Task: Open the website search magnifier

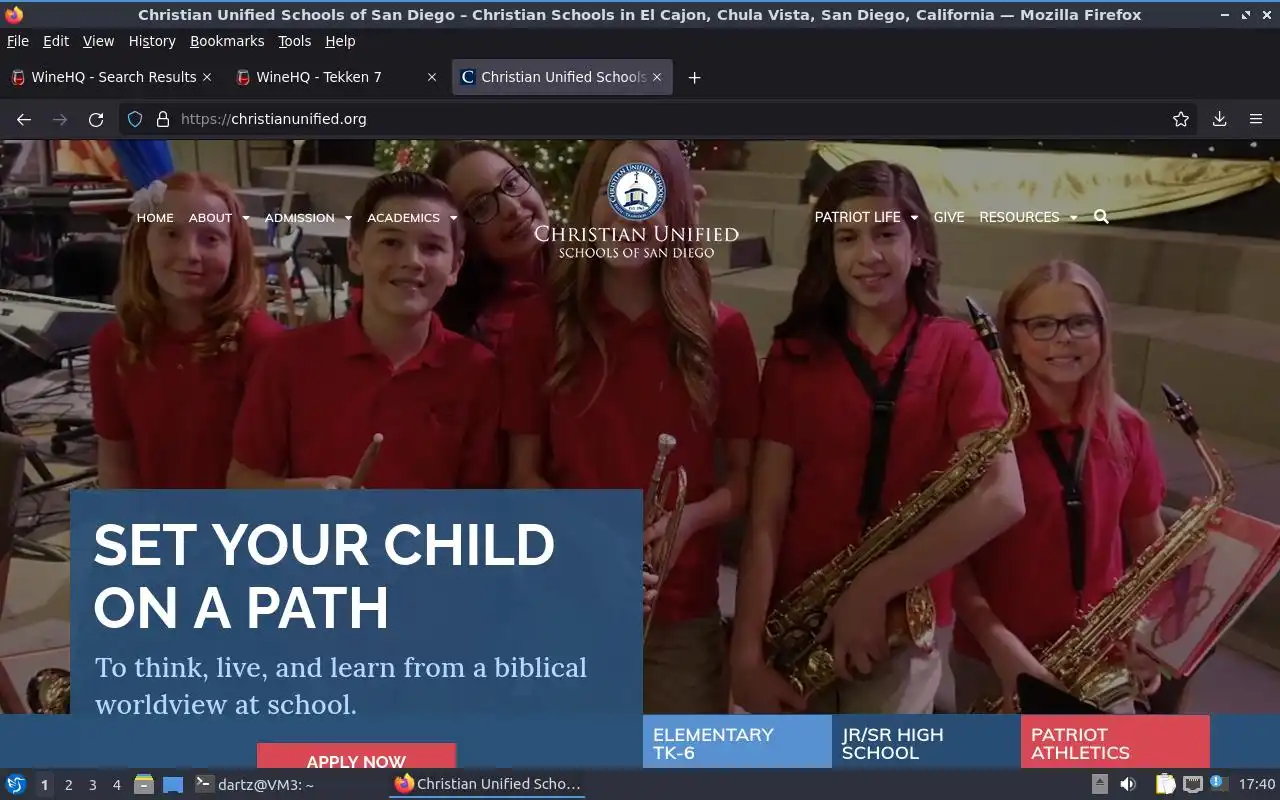Action: (1101, 217)
